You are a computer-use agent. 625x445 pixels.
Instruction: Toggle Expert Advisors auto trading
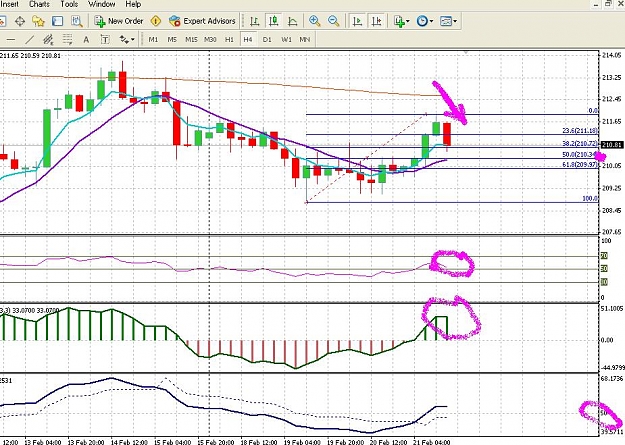(202, 21)
